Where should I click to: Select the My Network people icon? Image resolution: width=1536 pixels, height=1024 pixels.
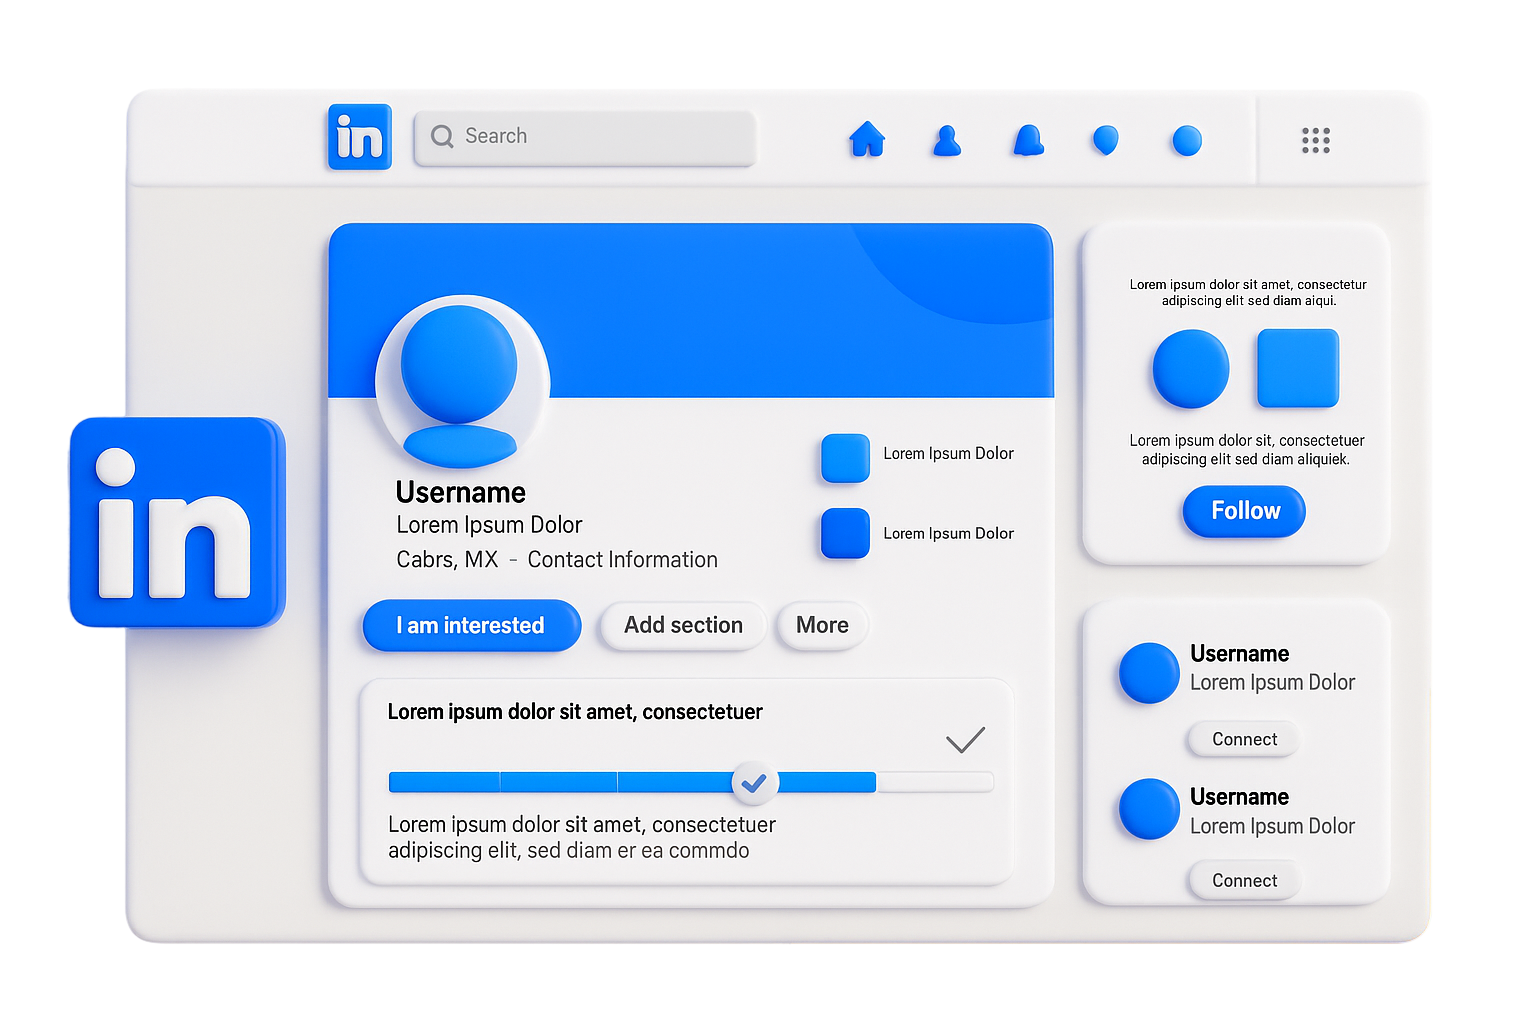coord(946,141)
